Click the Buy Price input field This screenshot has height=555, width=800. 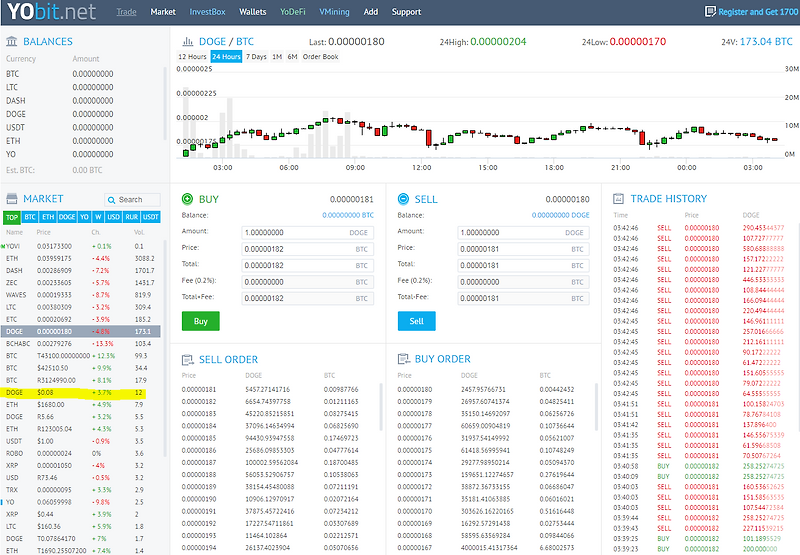pos(307,249)
